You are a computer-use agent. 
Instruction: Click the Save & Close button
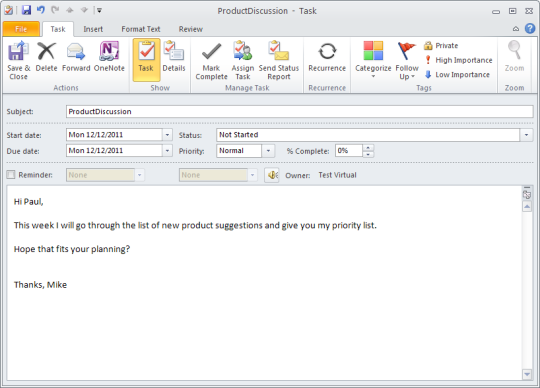[x=19, y=61]
